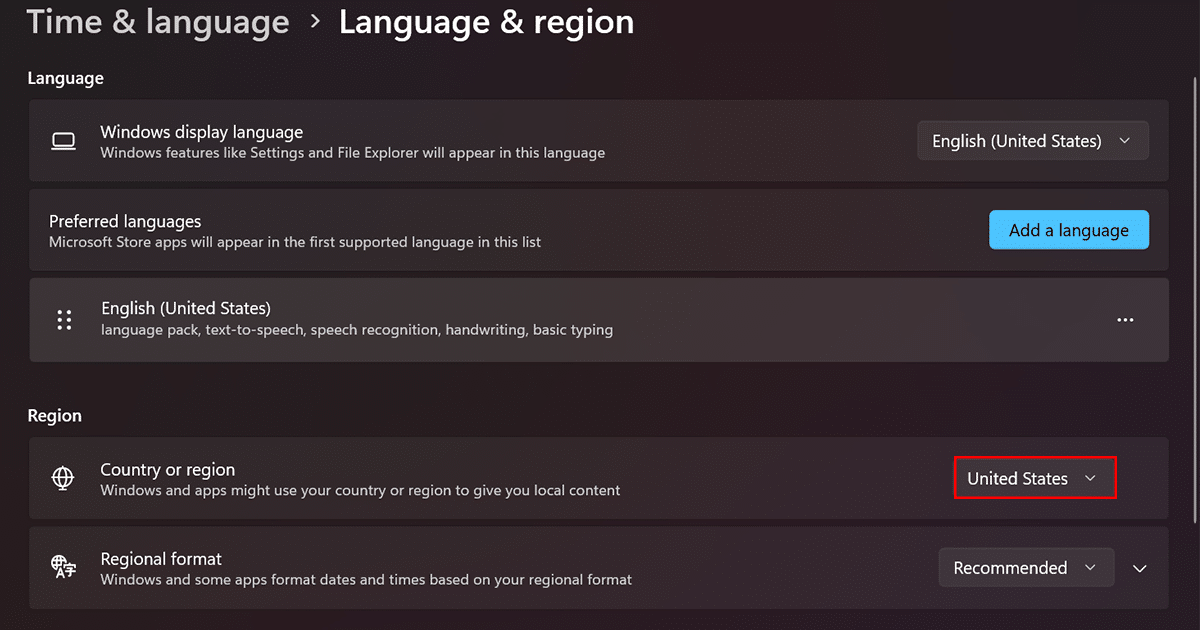Click the globe icon for Country or region

63,478
